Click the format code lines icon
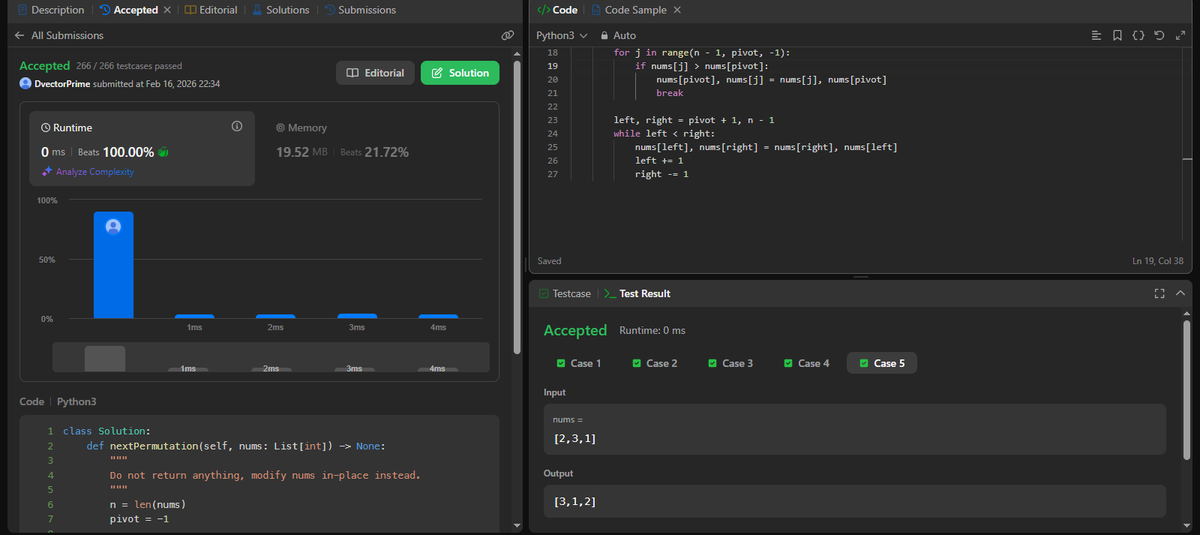 1097,35
